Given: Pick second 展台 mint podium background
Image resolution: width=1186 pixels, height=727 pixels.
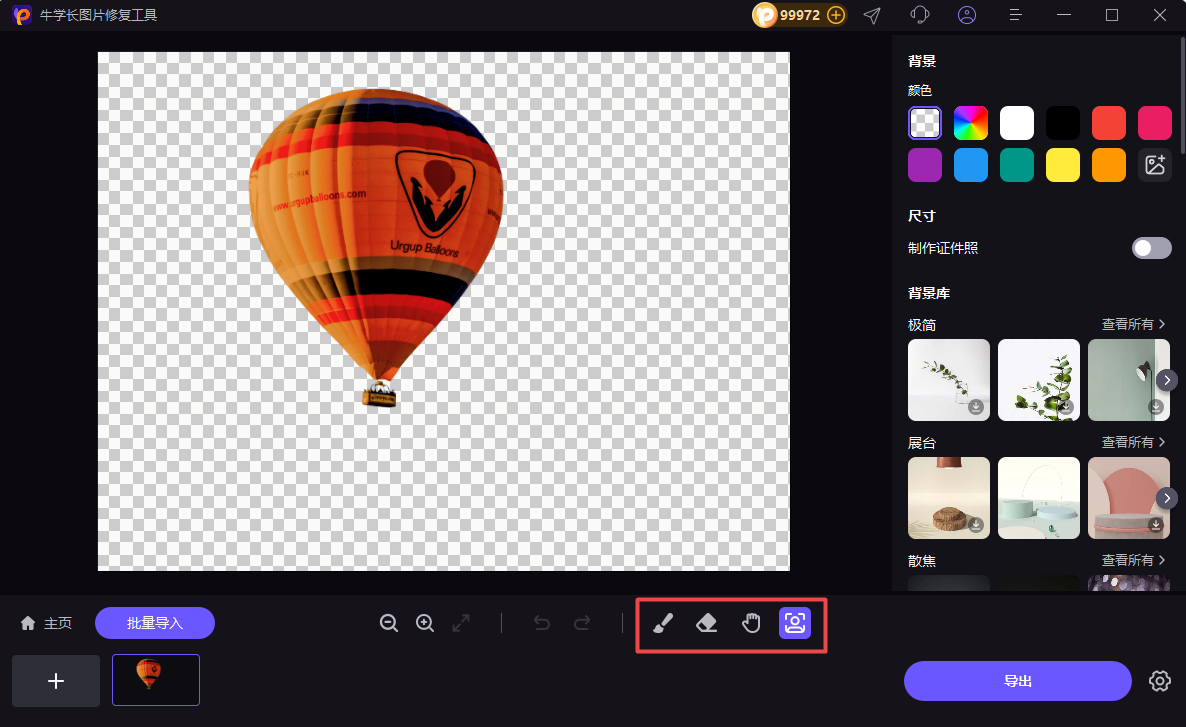Looking at the screenshot, I should pyautogui.click(x=1039, y=498).
